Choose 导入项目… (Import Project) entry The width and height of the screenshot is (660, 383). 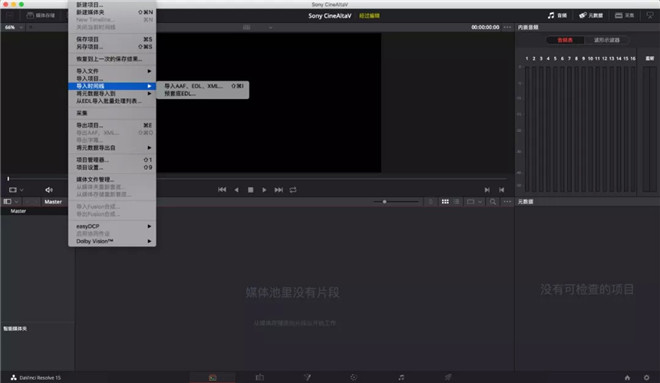112,79
